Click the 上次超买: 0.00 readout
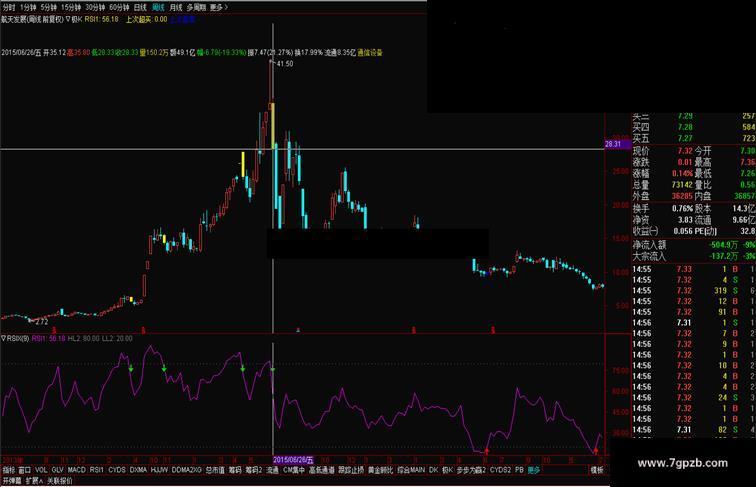The image size is (756, 487). pos(147,19)
